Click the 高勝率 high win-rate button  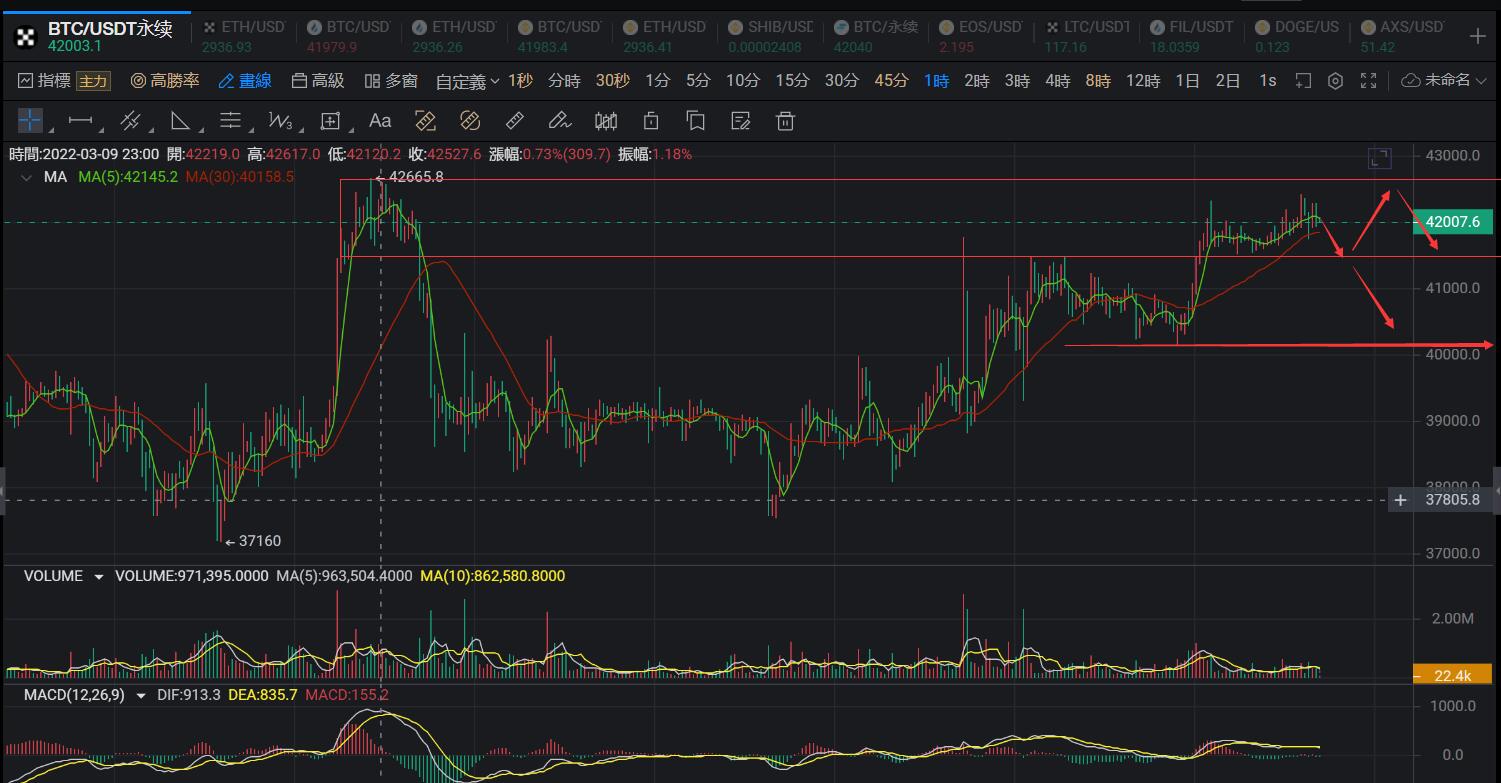[x=165, y=81]
